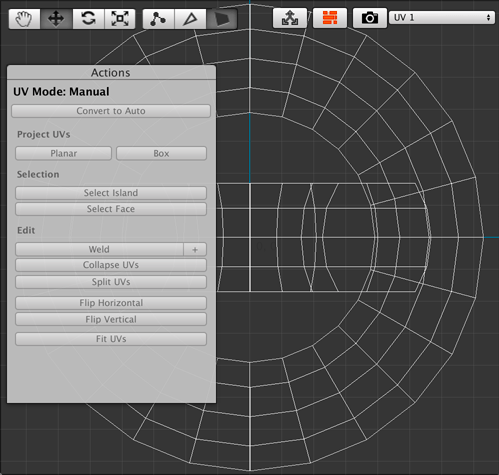Click the Selection section heading
499x475 pixels.
(x=38, y=174)
